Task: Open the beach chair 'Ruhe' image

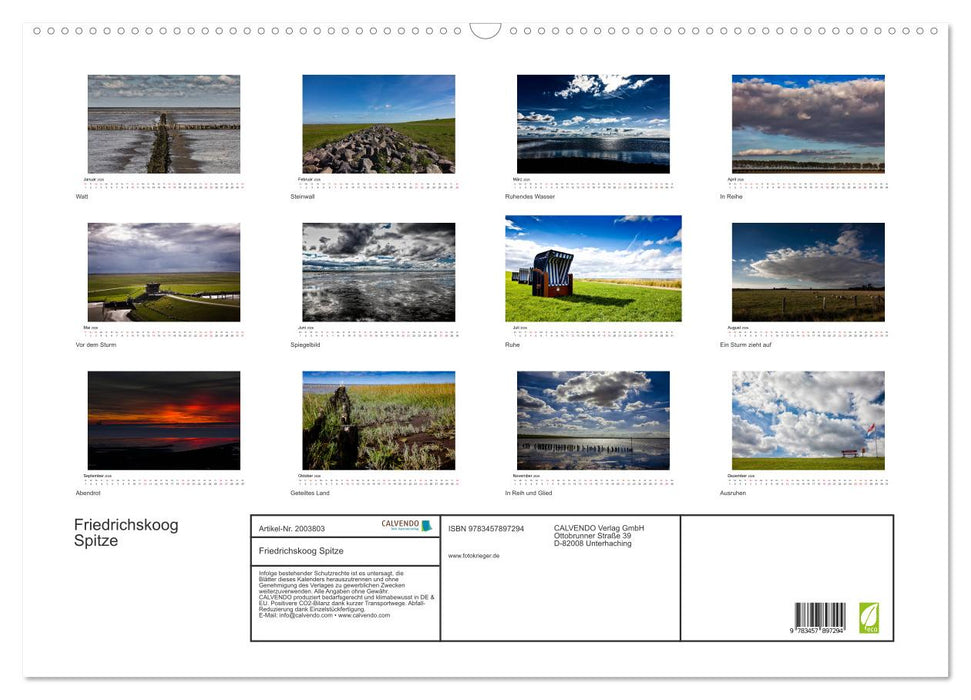Action: click(592, 266)
